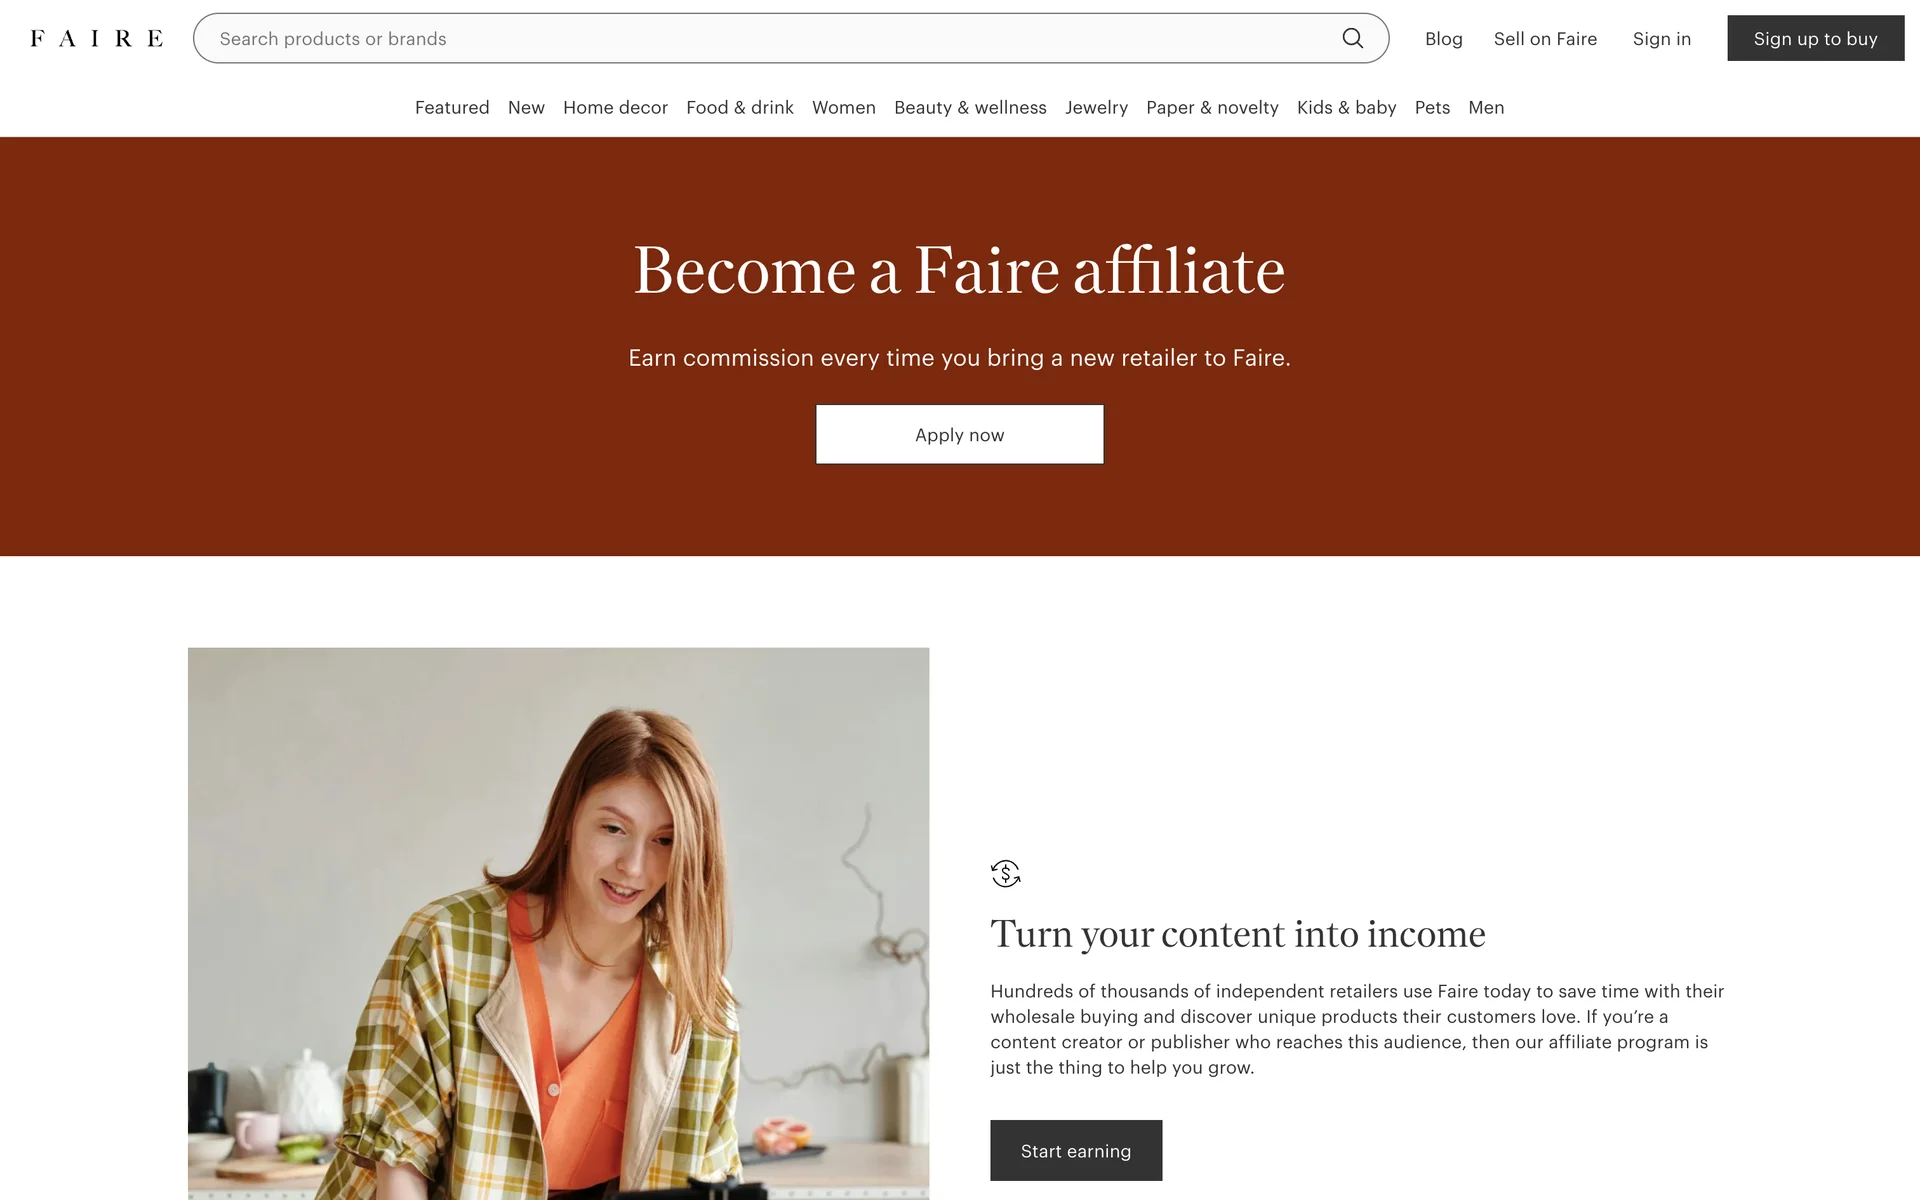Open the Beauty & wellness category

tap(970, 107)
